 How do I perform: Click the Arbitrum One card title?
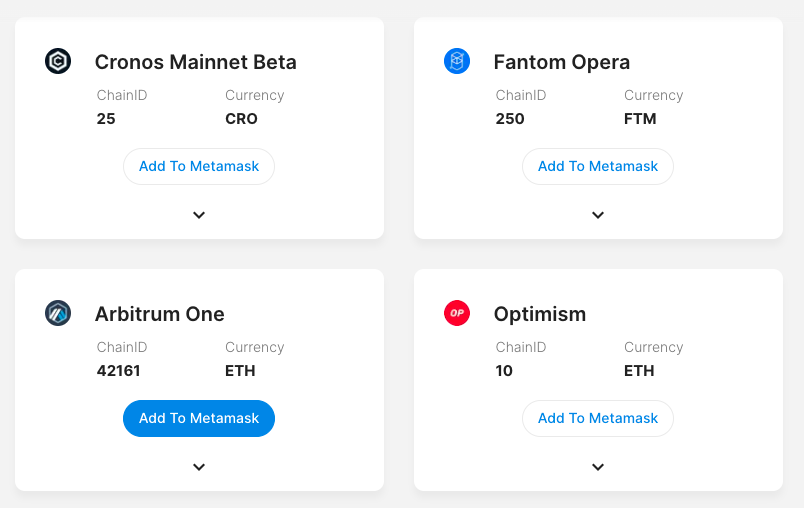point(159,314)
